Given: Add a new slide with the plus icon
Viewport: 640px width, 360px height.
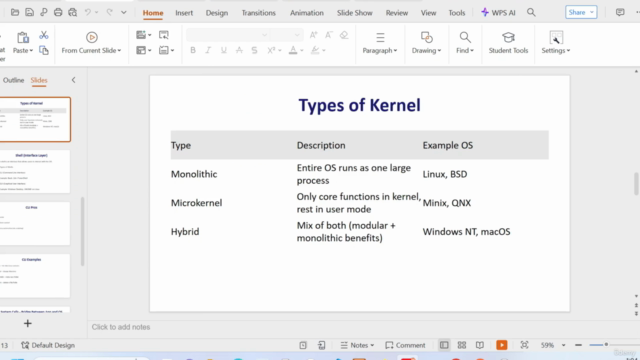Looking at the screenshot, I should click(28, 324).
